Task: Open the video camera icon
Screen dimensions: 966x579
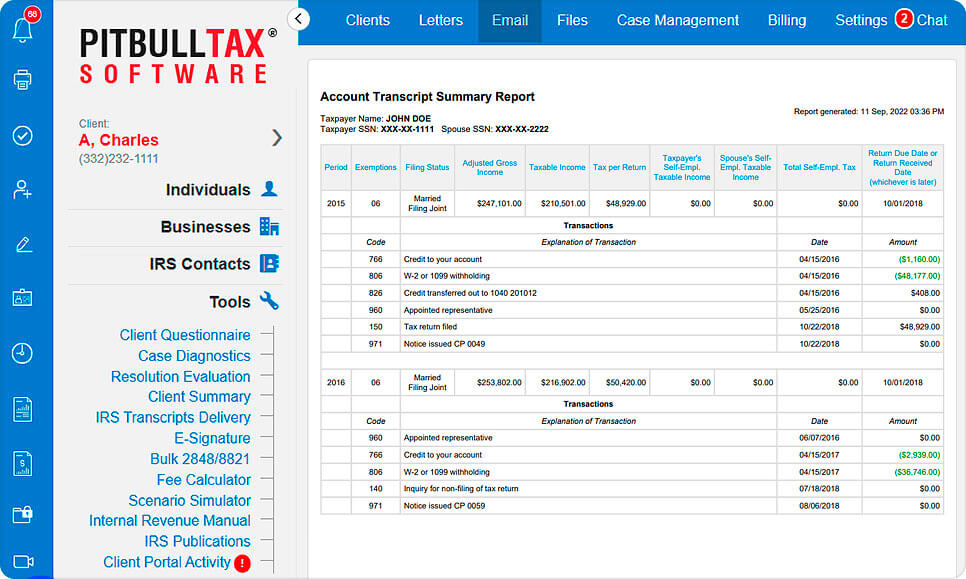Action: pos(23,562)
